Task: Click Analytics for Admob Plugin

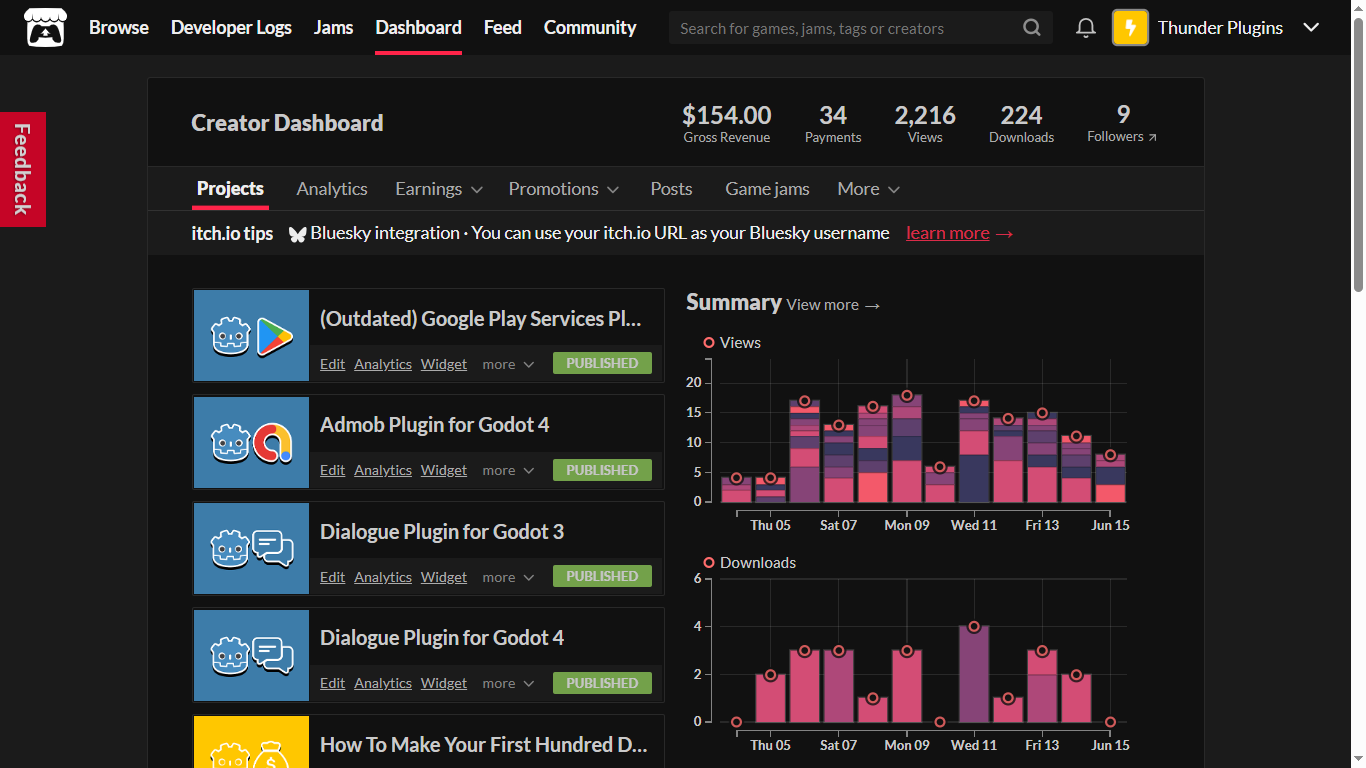Action: click(x=383, y=471)
